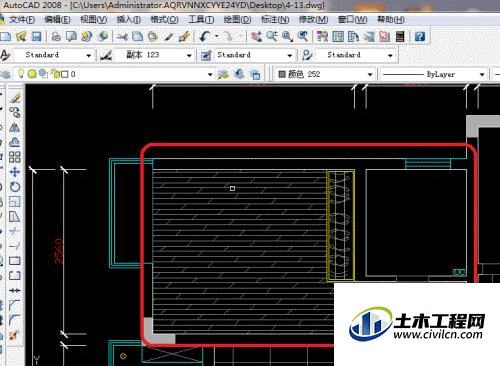Open the 修改(M) menu
Screen dimensions: 500x366
(x=313, y=20)
